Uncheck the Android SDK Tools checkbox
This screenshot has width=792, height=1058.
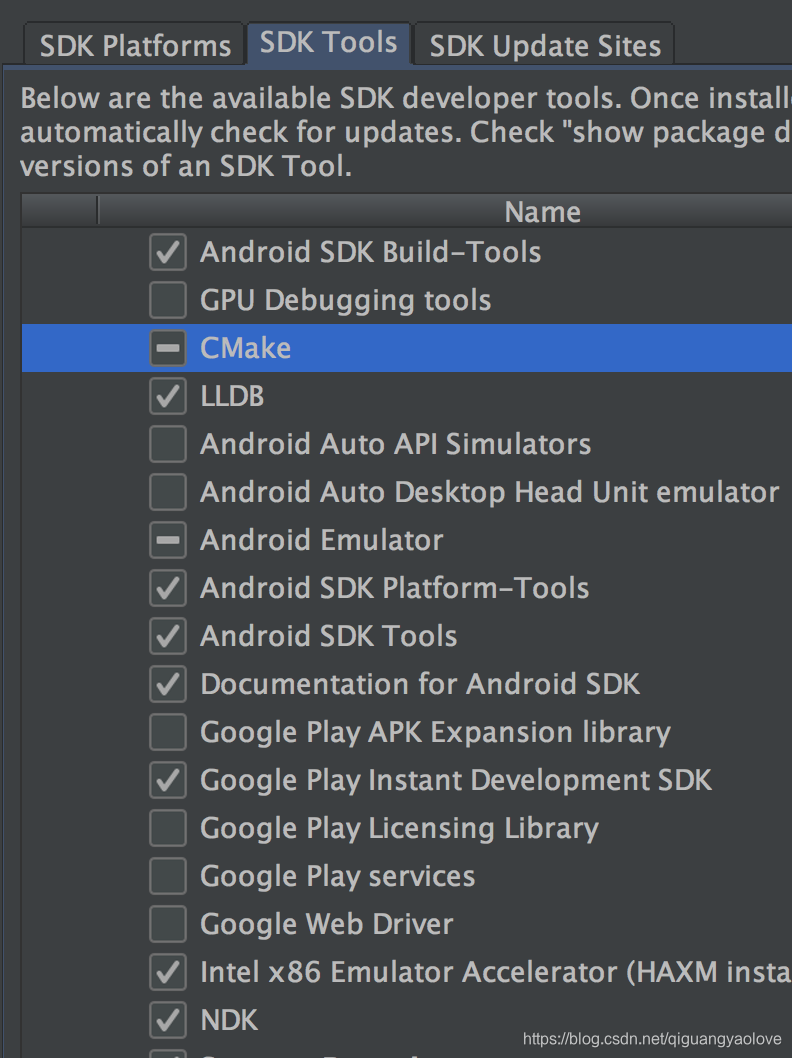(167, 636)
